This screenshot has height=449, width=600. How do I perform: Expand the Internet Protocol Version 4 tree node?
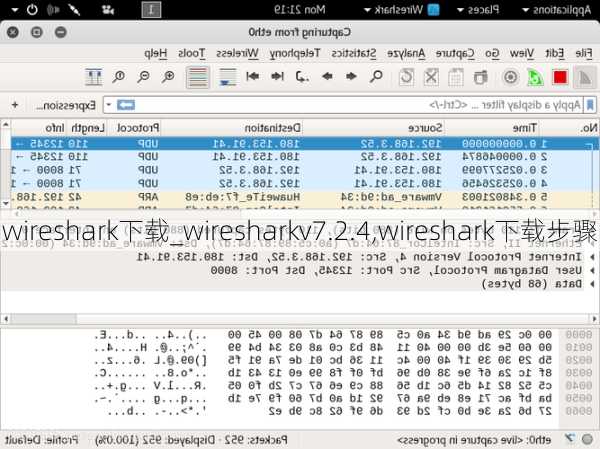tap(592, 257)
